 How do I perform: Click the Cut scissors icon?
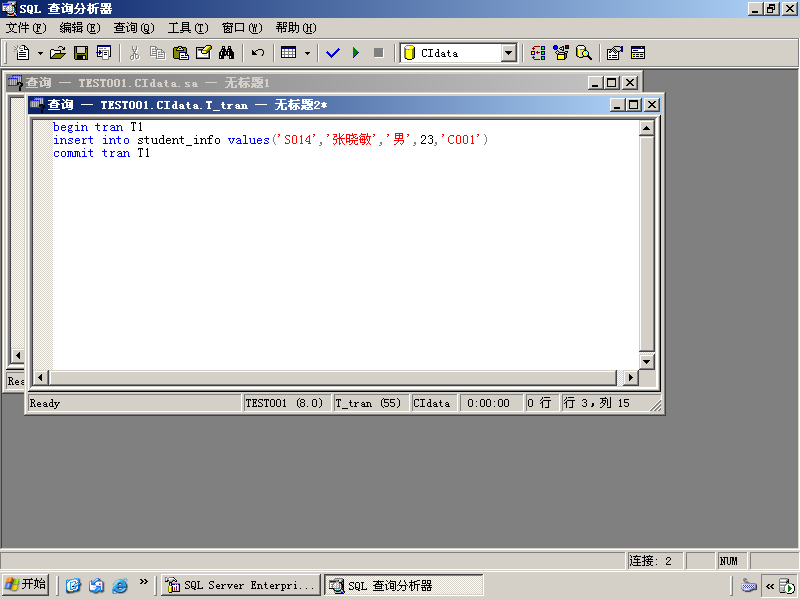[x=134, y=53]
